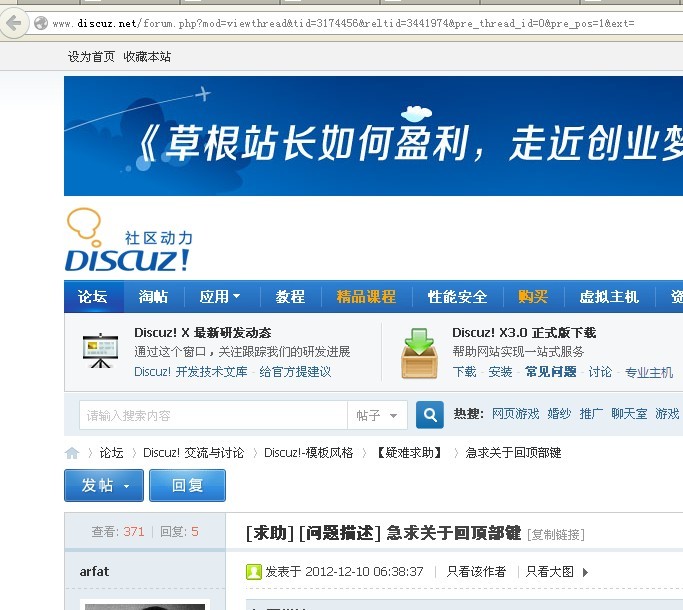Click 只看大图 link

(x=549, y=572)
